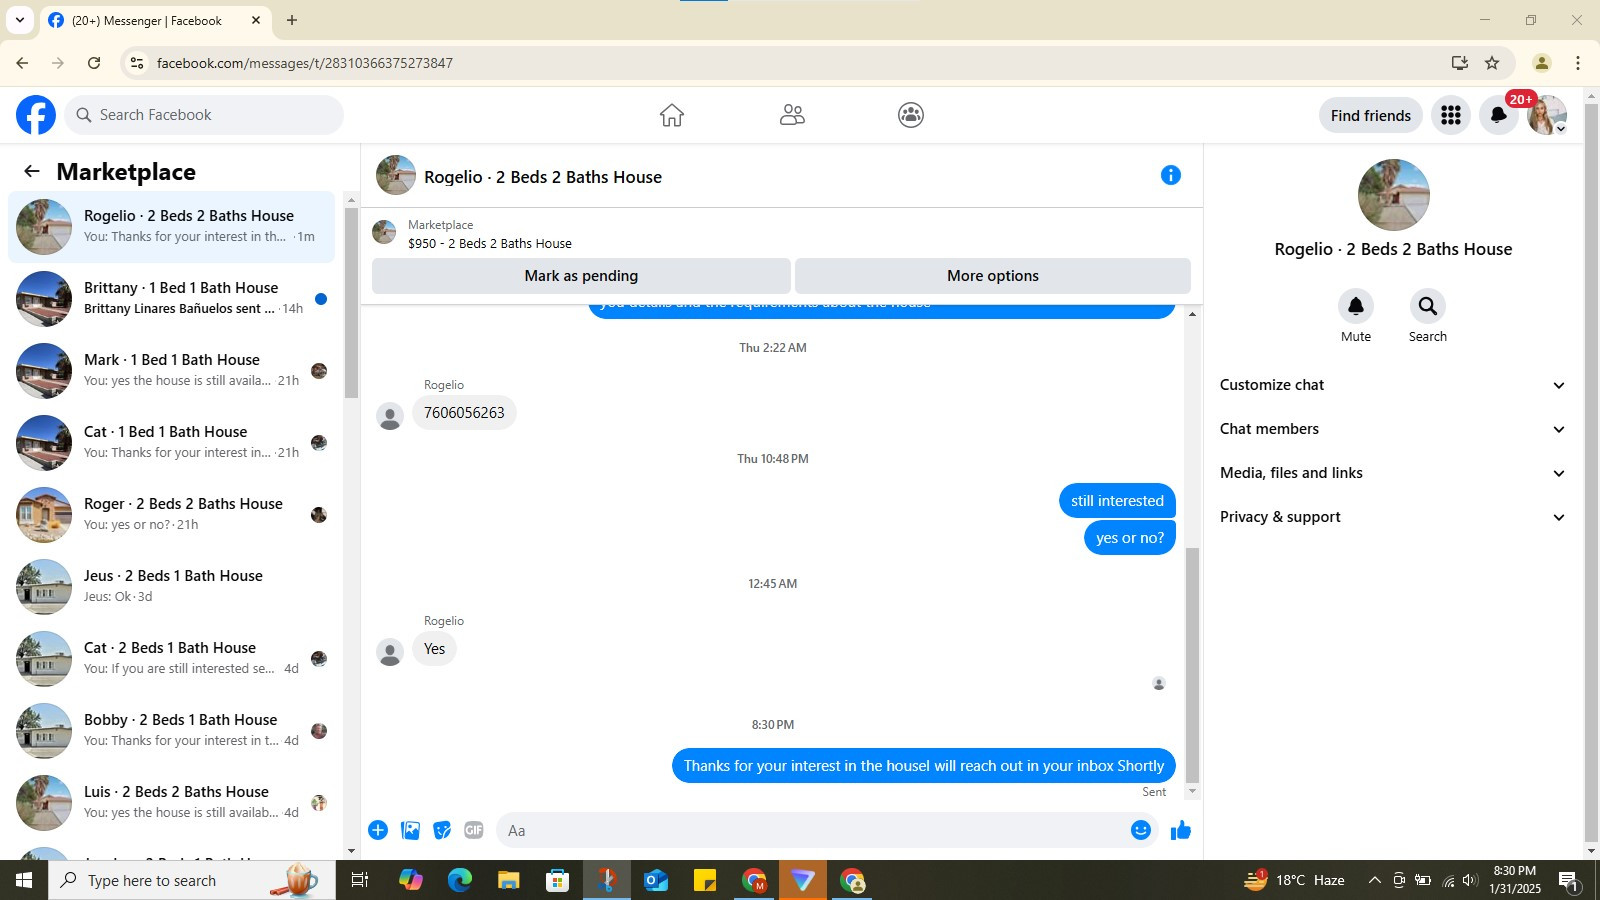1600x900 pixels.
Task: Click the conversation messages scrollbar
Action: [x=1192, y=665]
